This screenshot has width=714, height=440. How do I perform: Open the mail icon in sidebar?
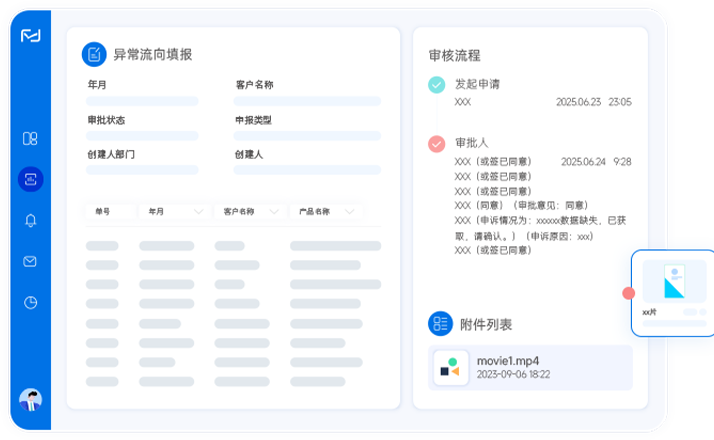click(30, 261)
